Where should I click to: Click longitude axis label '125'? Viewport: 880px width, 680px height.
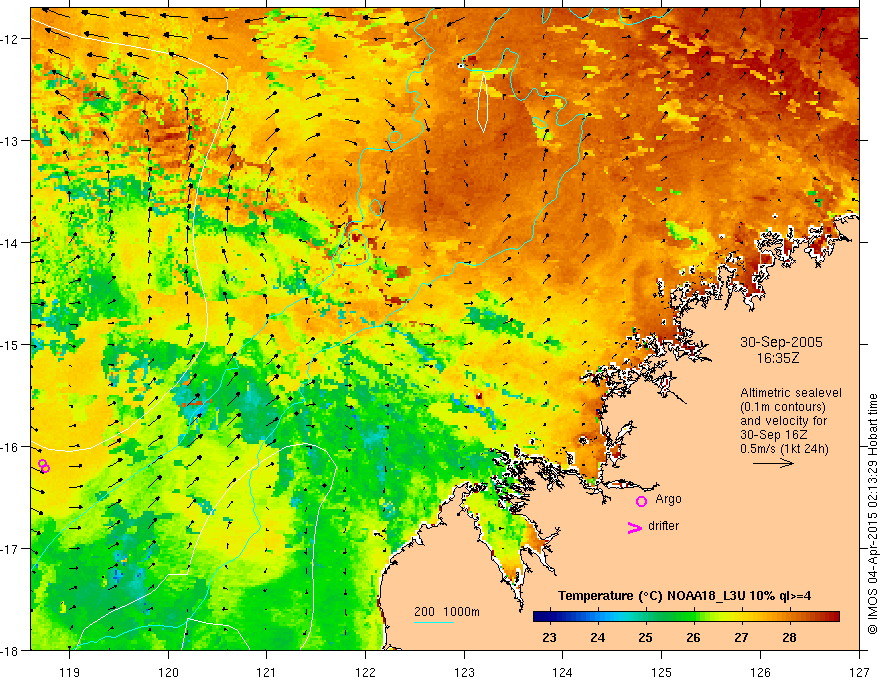[662, 672]
